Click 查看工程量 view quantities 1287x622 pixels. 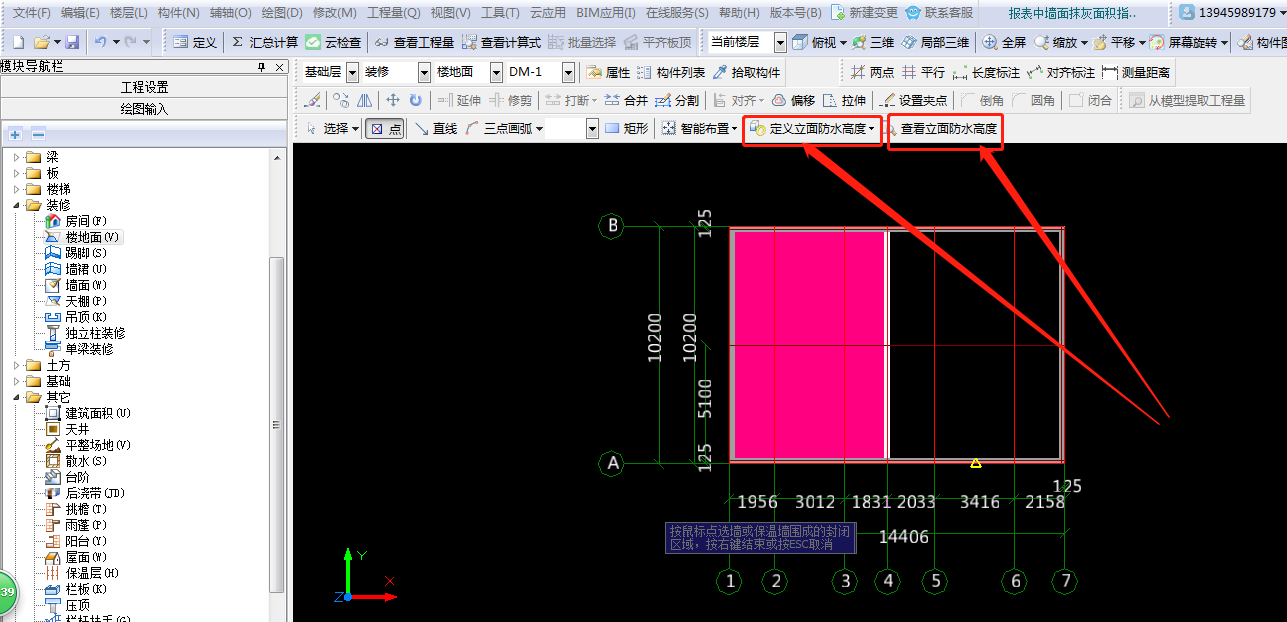[414, 43]
